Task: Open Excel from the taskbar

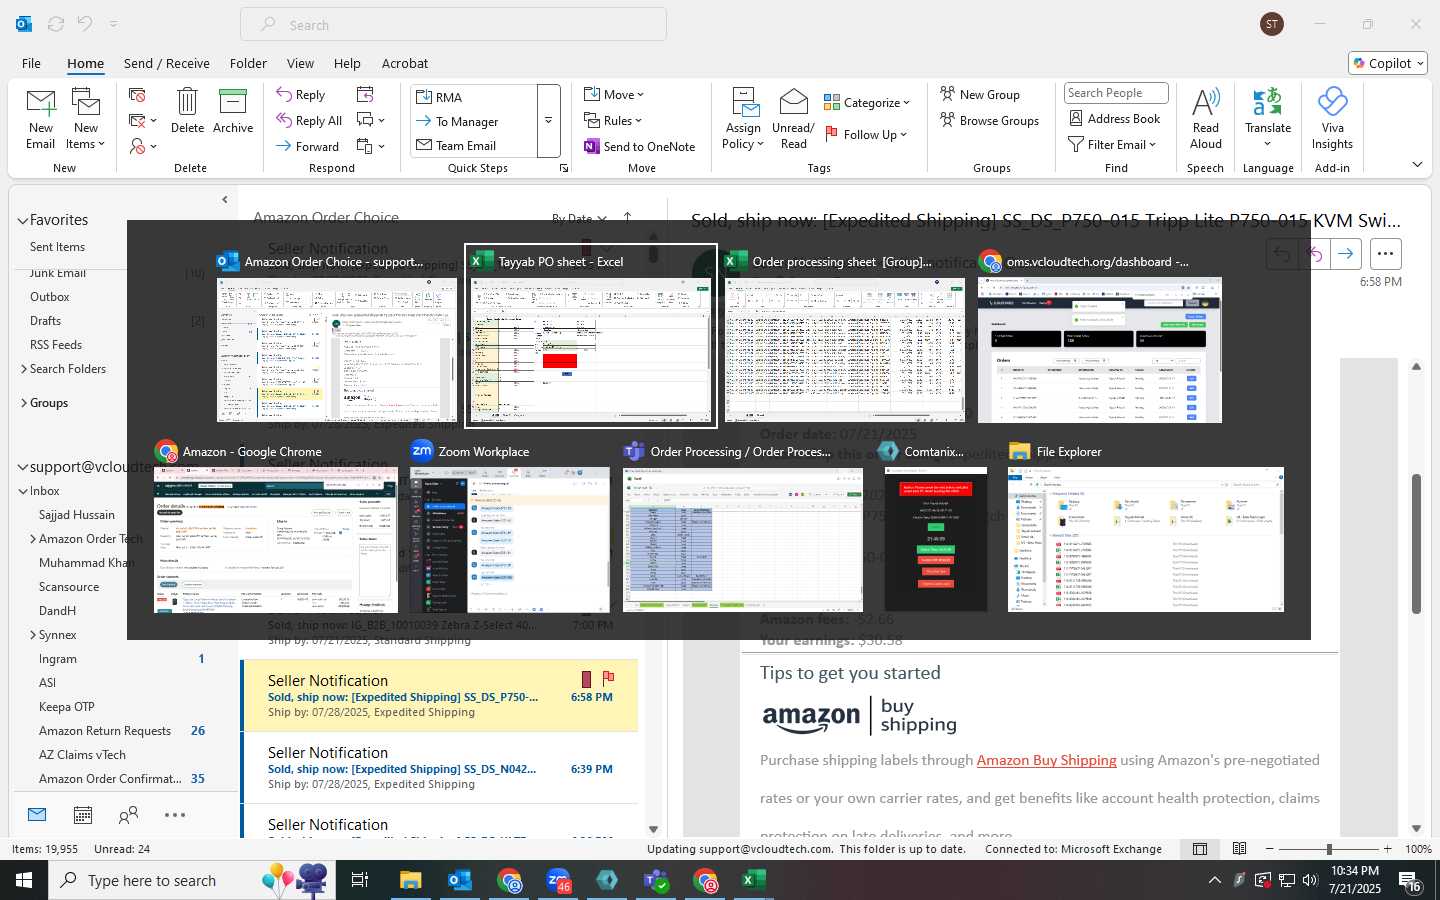Action: tap(754, 880)
